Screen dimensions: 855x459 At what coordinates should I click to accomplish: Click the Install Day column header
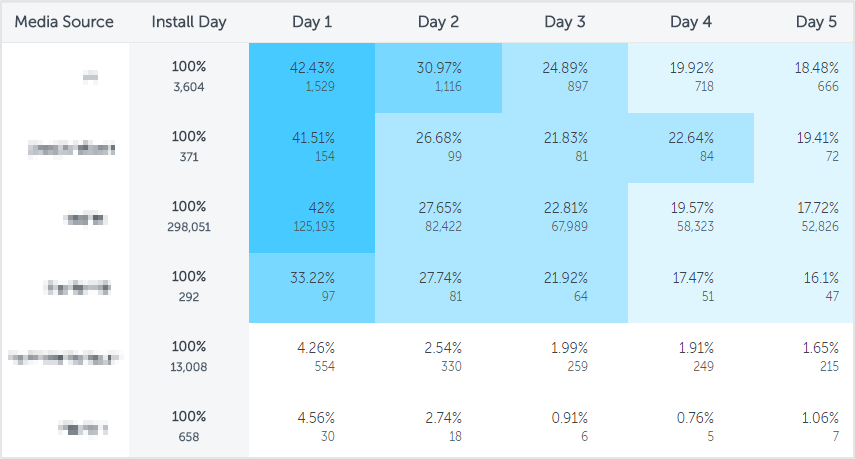(x=188, y=22)
